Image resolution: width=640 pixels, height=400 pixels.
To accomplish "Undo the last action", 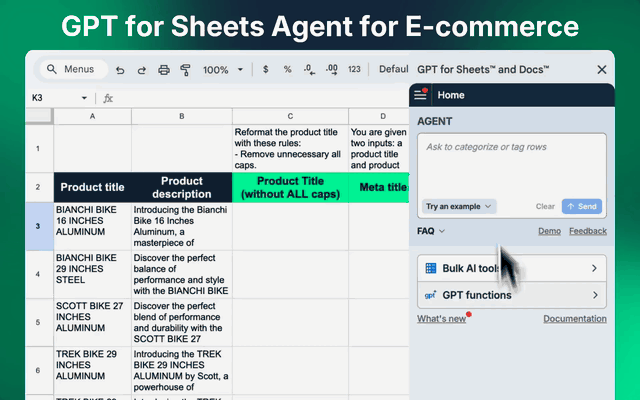I will (x=120, y=70).
